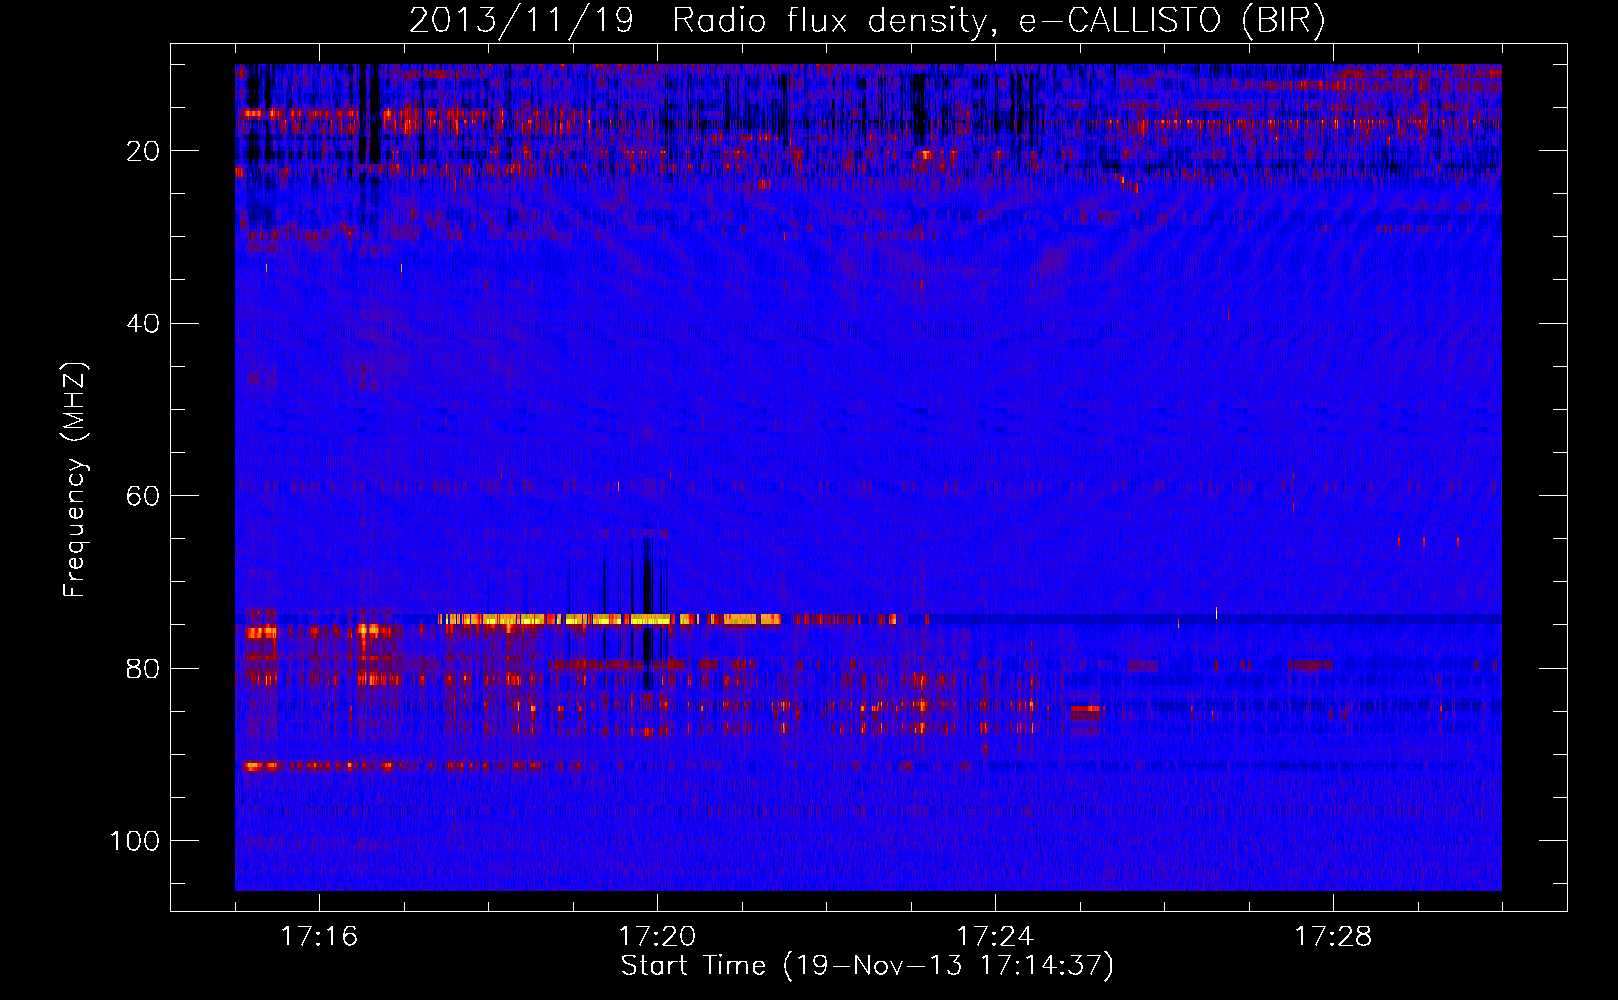Screen dimensions: 1618x1000
Task: Click the 'Start Time (19-Nov-13 17:14:37)' x-axis label
Action: click(x=867, y=966)
